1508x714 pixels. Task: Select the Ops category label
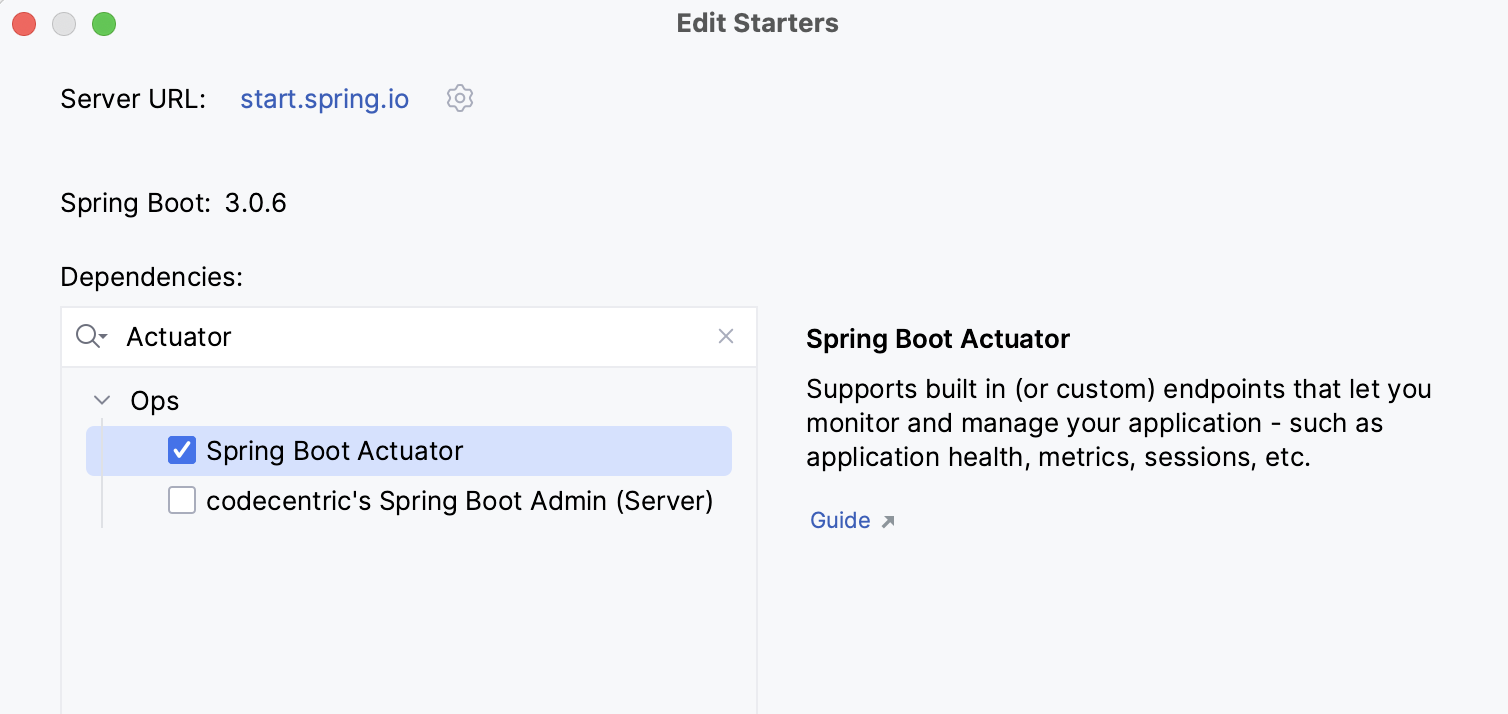155,401
